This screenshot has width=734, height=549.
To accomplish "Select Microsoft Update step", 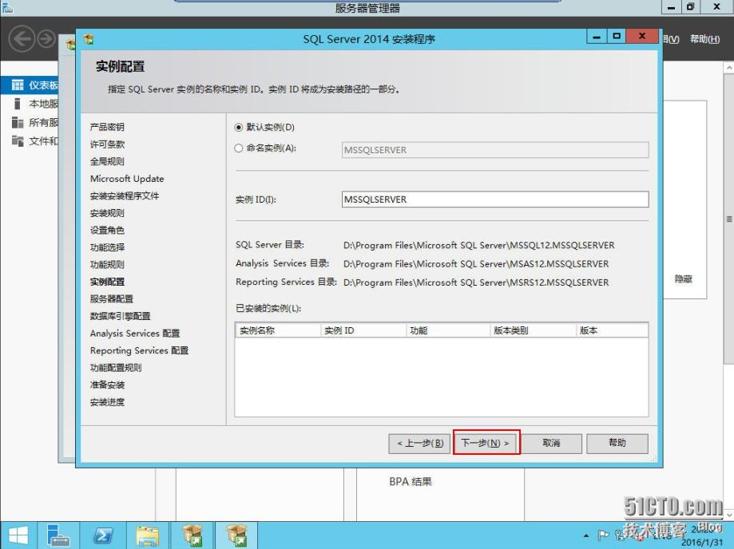I will [x=127, y=179].
